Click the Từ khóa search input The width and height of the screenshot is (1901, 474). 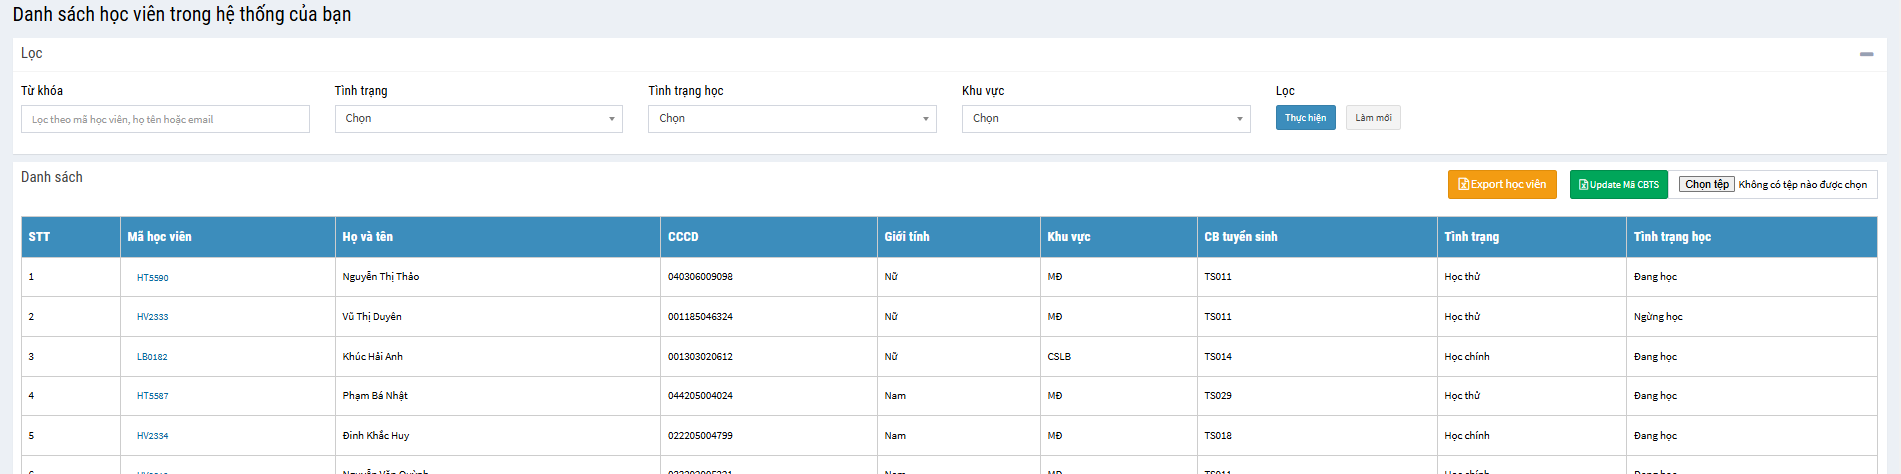165,119
